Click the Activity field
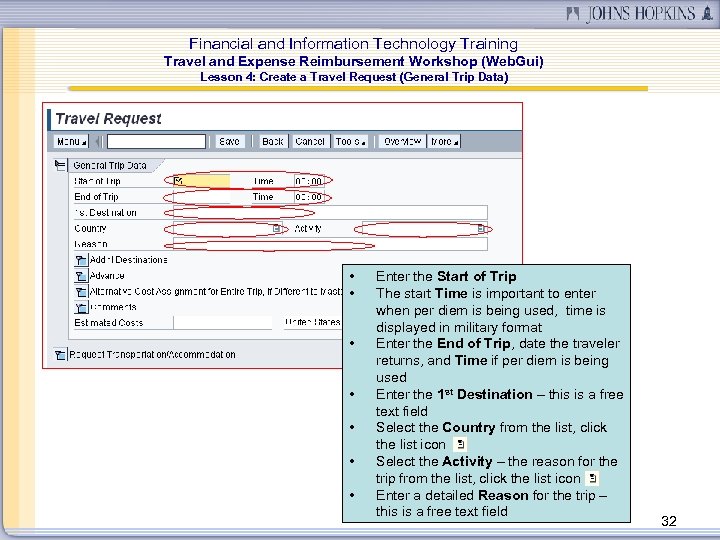This screenshot has height=540, width=720. coord(424,228)
